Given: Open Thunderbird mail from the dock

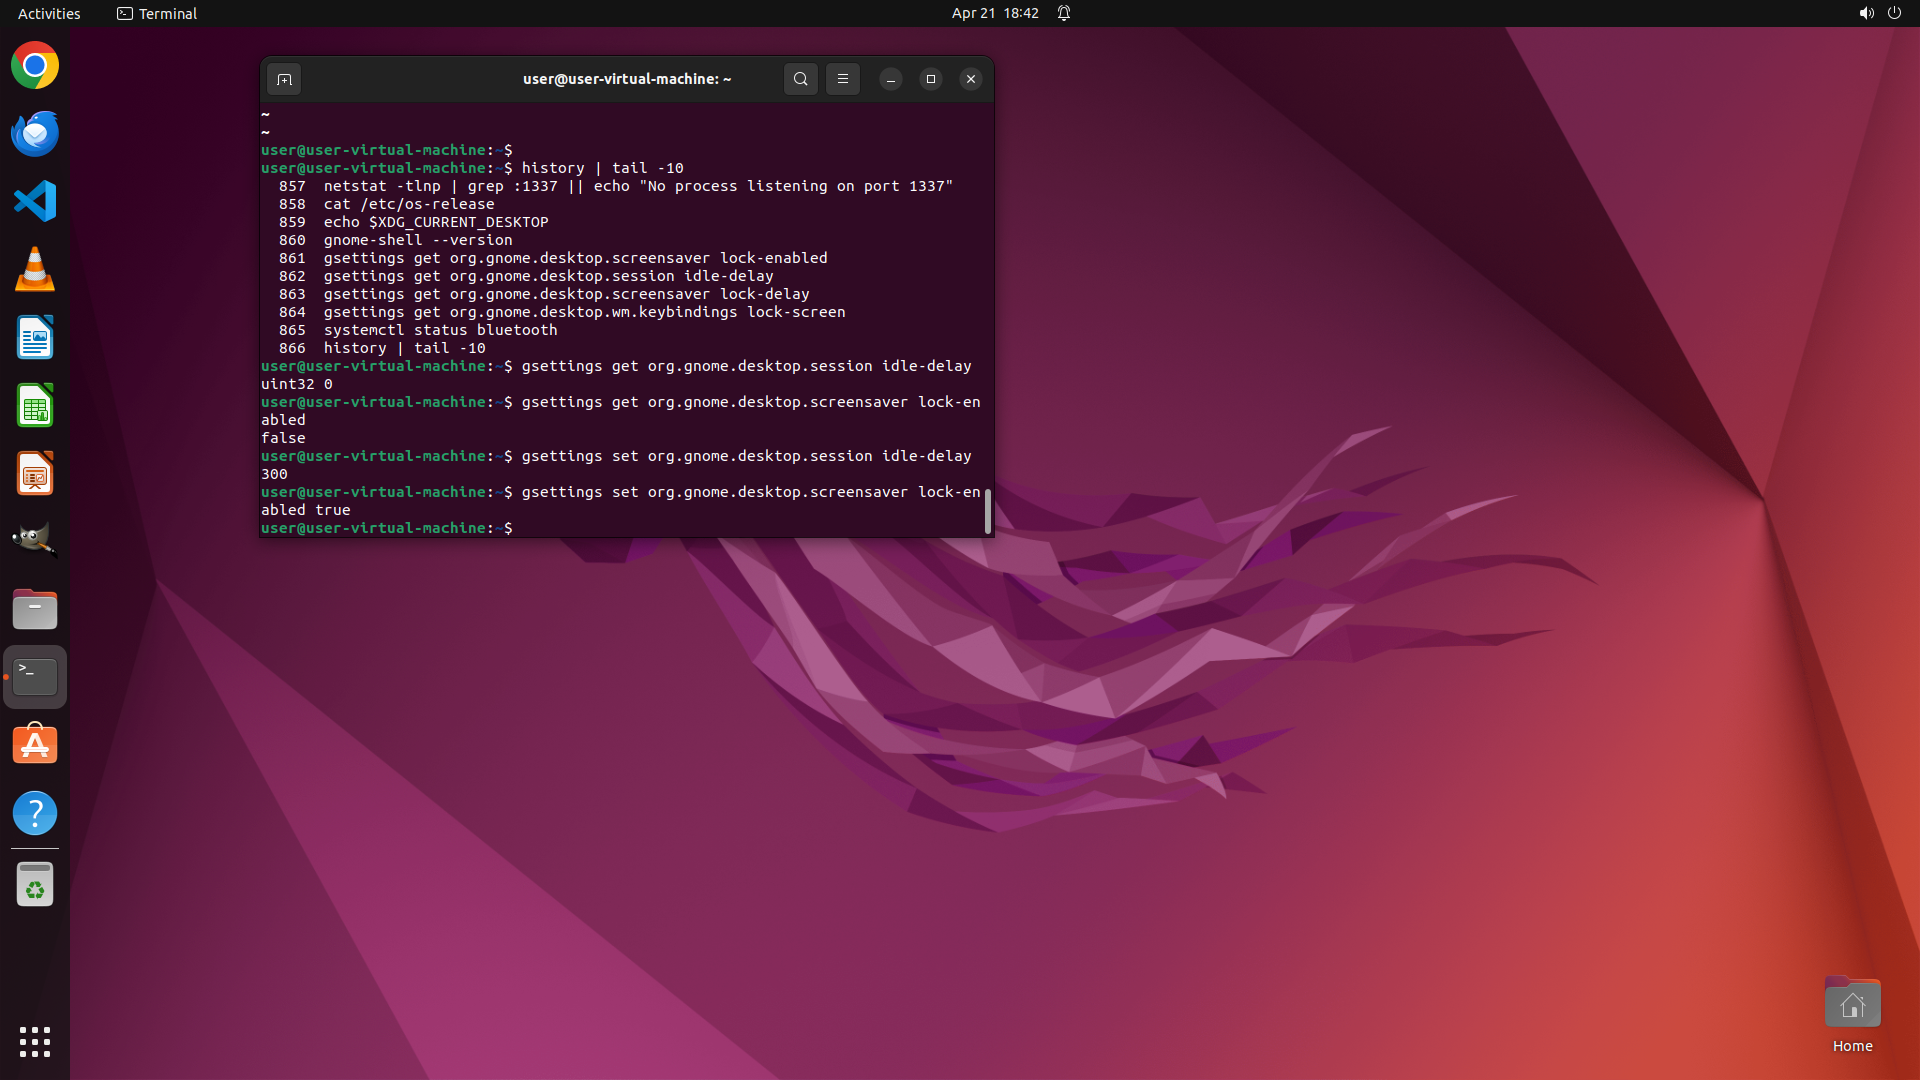Looking at the screenshot, I should click(x=35, y=134).
